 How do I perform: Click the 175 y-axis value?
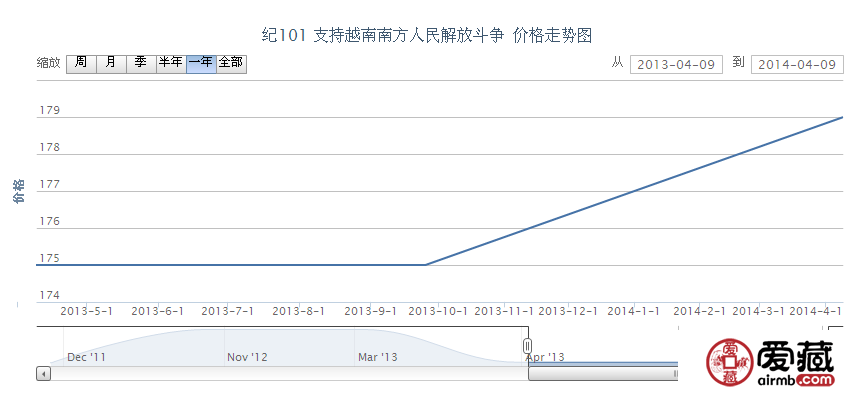pyautogui.click(x=49, y=258)
